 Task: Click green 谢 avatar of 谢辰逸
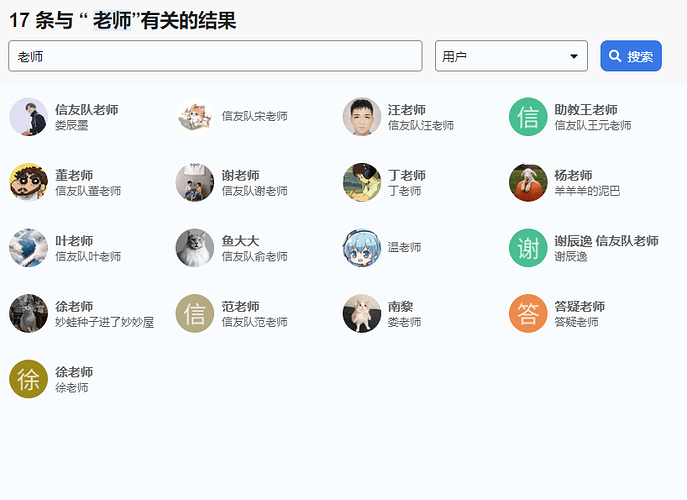pos(528,248)
